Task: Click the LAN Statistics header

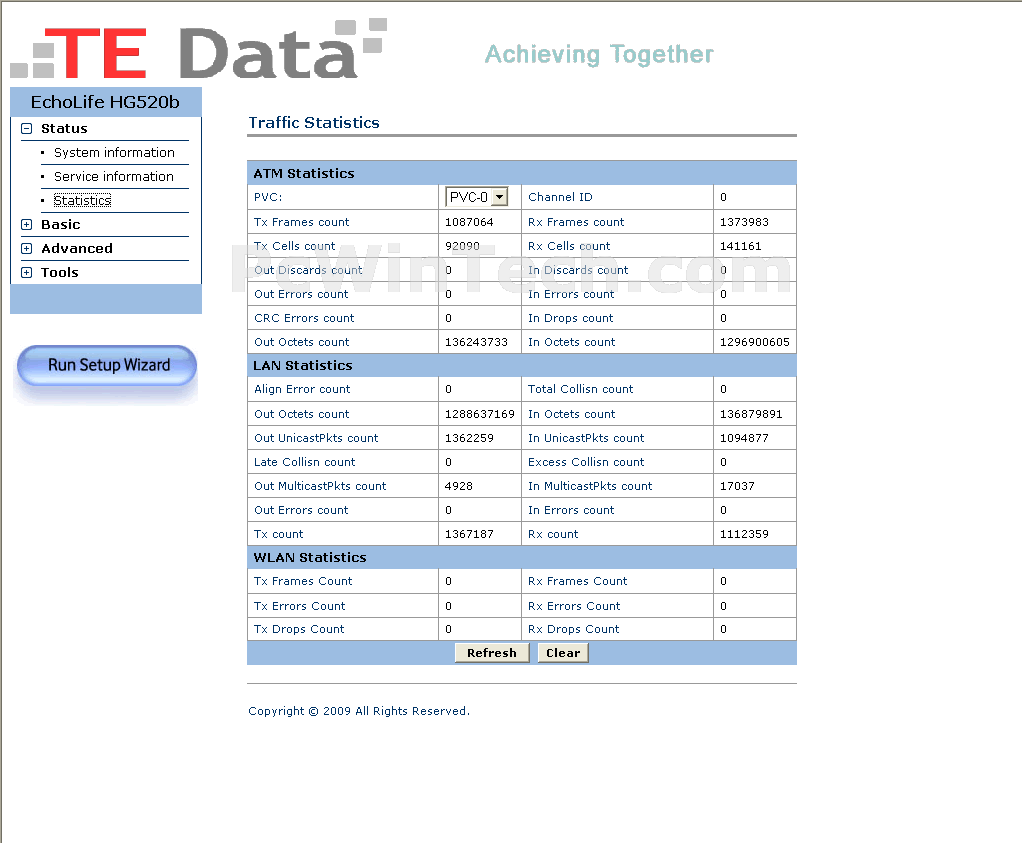Action: (x=302, y=366)
